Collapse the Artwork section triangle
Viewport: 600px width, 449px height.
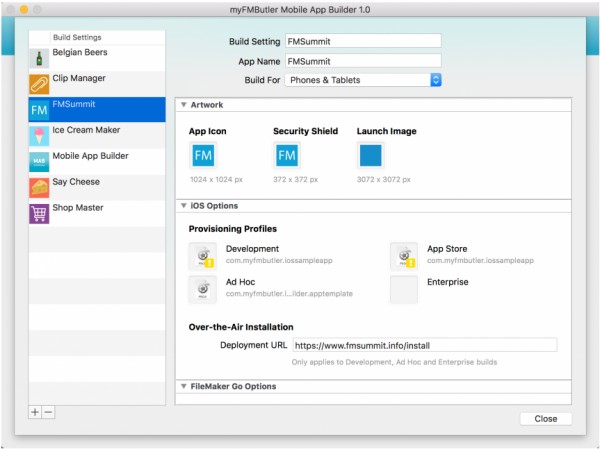(x=184, y=104)
